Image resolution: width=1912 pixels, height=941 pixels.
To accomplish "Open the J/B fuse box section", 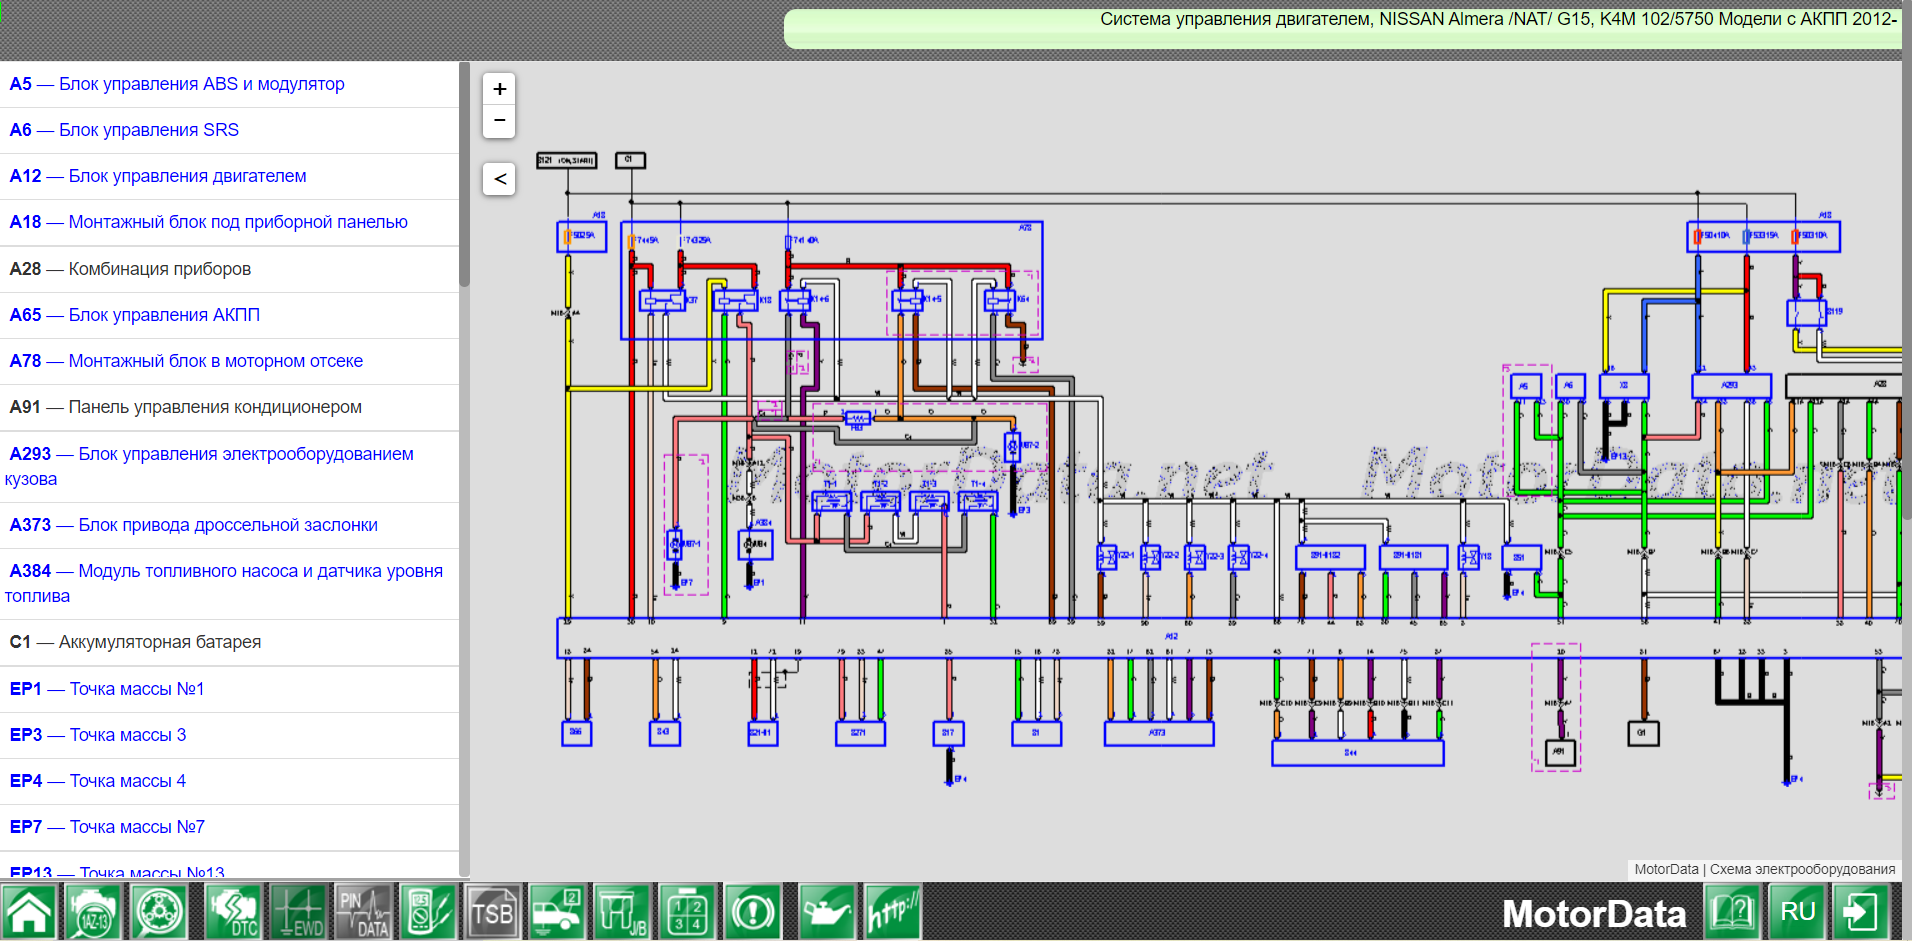I will pos(622,912).
